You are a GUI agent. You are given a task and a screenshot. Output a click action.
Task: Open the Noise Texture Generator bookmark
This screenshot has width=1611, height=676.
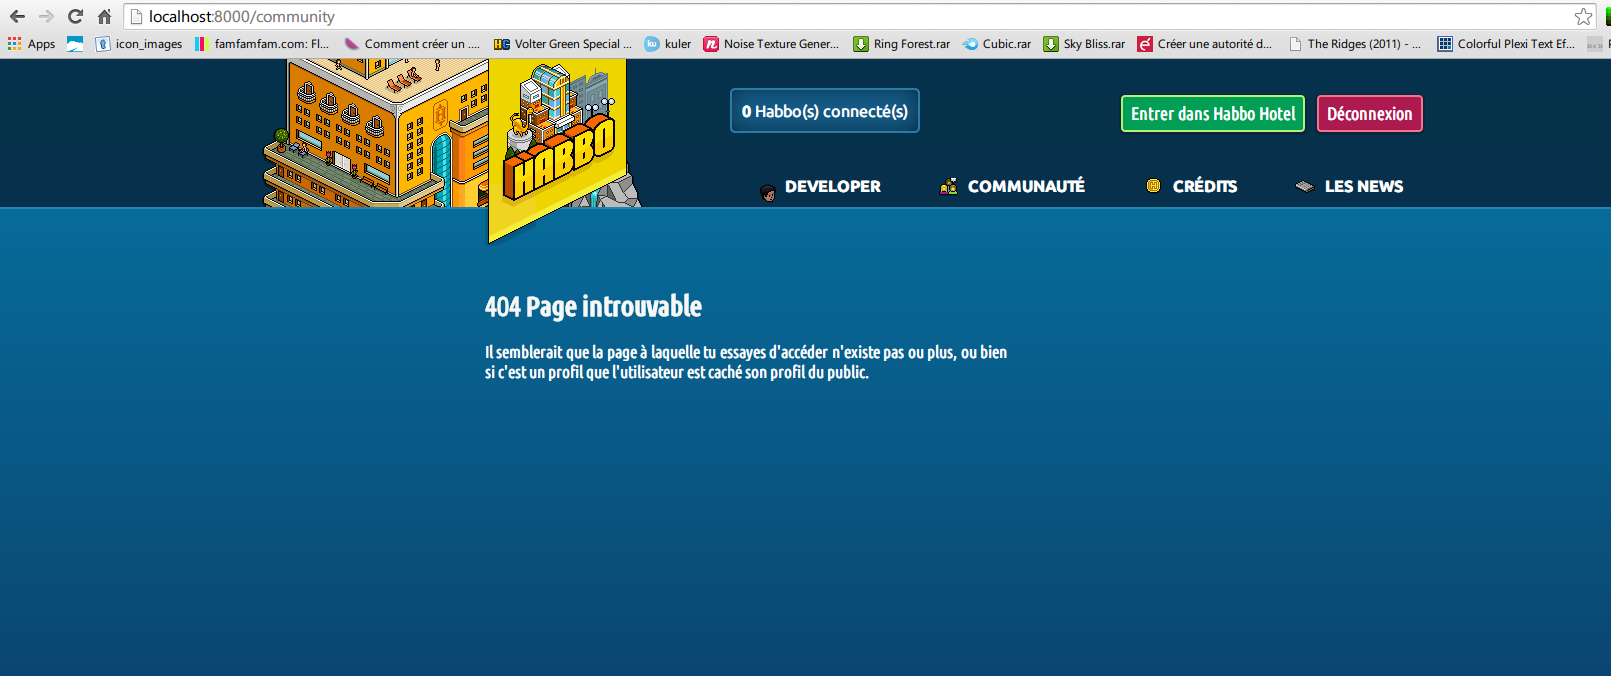tap(771, 44)
